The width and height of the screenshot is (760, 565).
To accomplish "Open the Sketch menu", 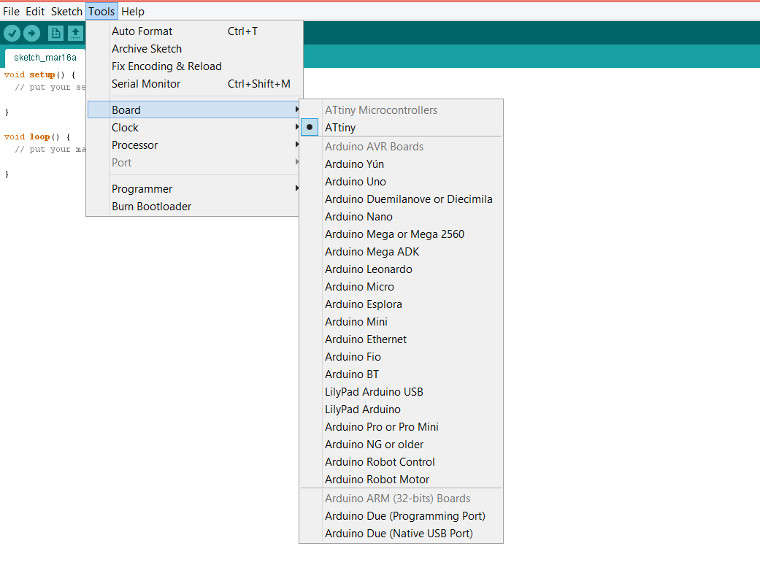I will click(66, 11).
